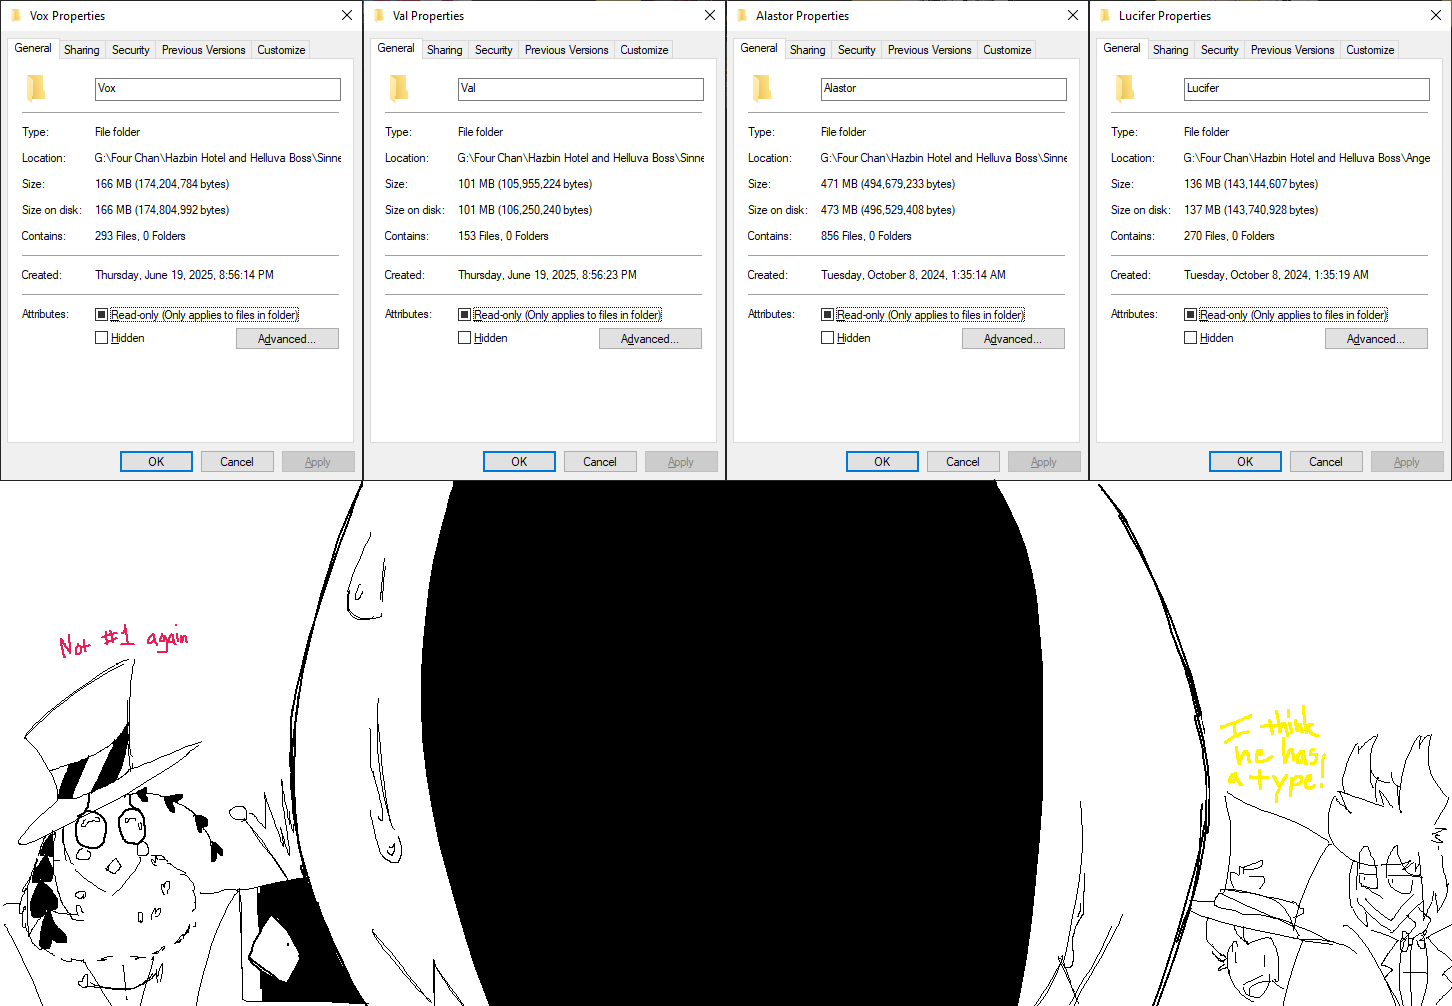This screenshot has height=1006, width=1452.
Task: Open Previous Versions tab in Val Properties
Action: pos(567,50)
